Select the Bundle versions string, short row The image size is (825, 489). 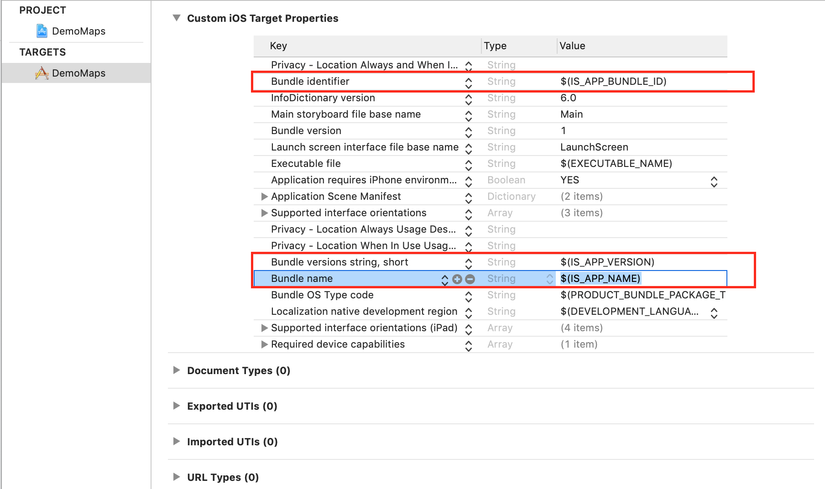click(339, 262)
